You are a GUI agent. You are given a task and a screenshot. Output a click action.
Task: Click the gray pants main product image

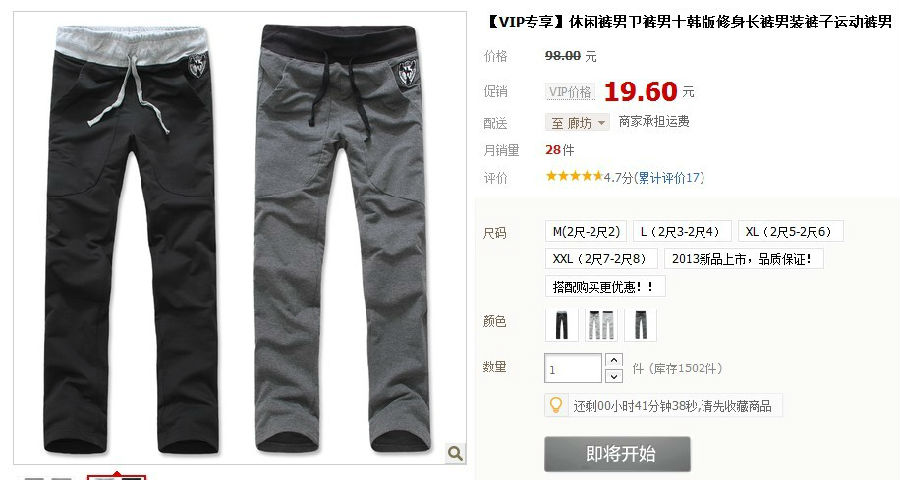click(x=342, y=238)
